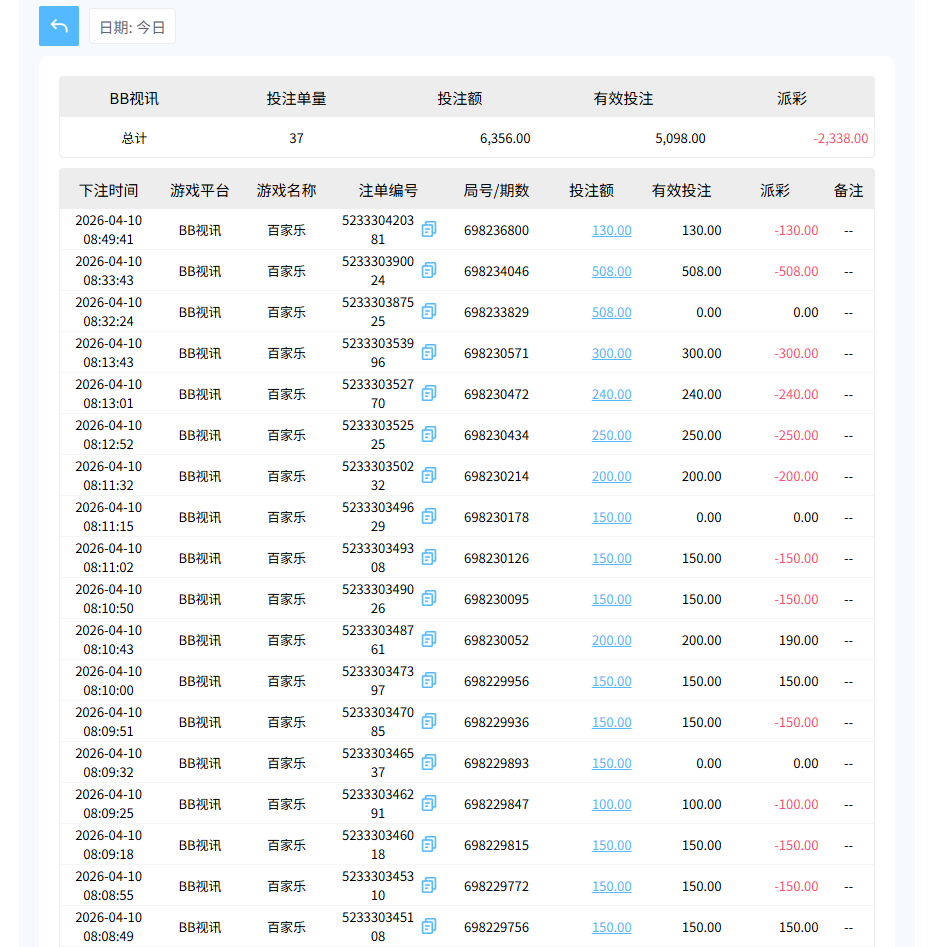The height and width of the screenshot is (947, 934).
Task: Open 200.00 bet link for round 698230052
Action: point(611,639)
